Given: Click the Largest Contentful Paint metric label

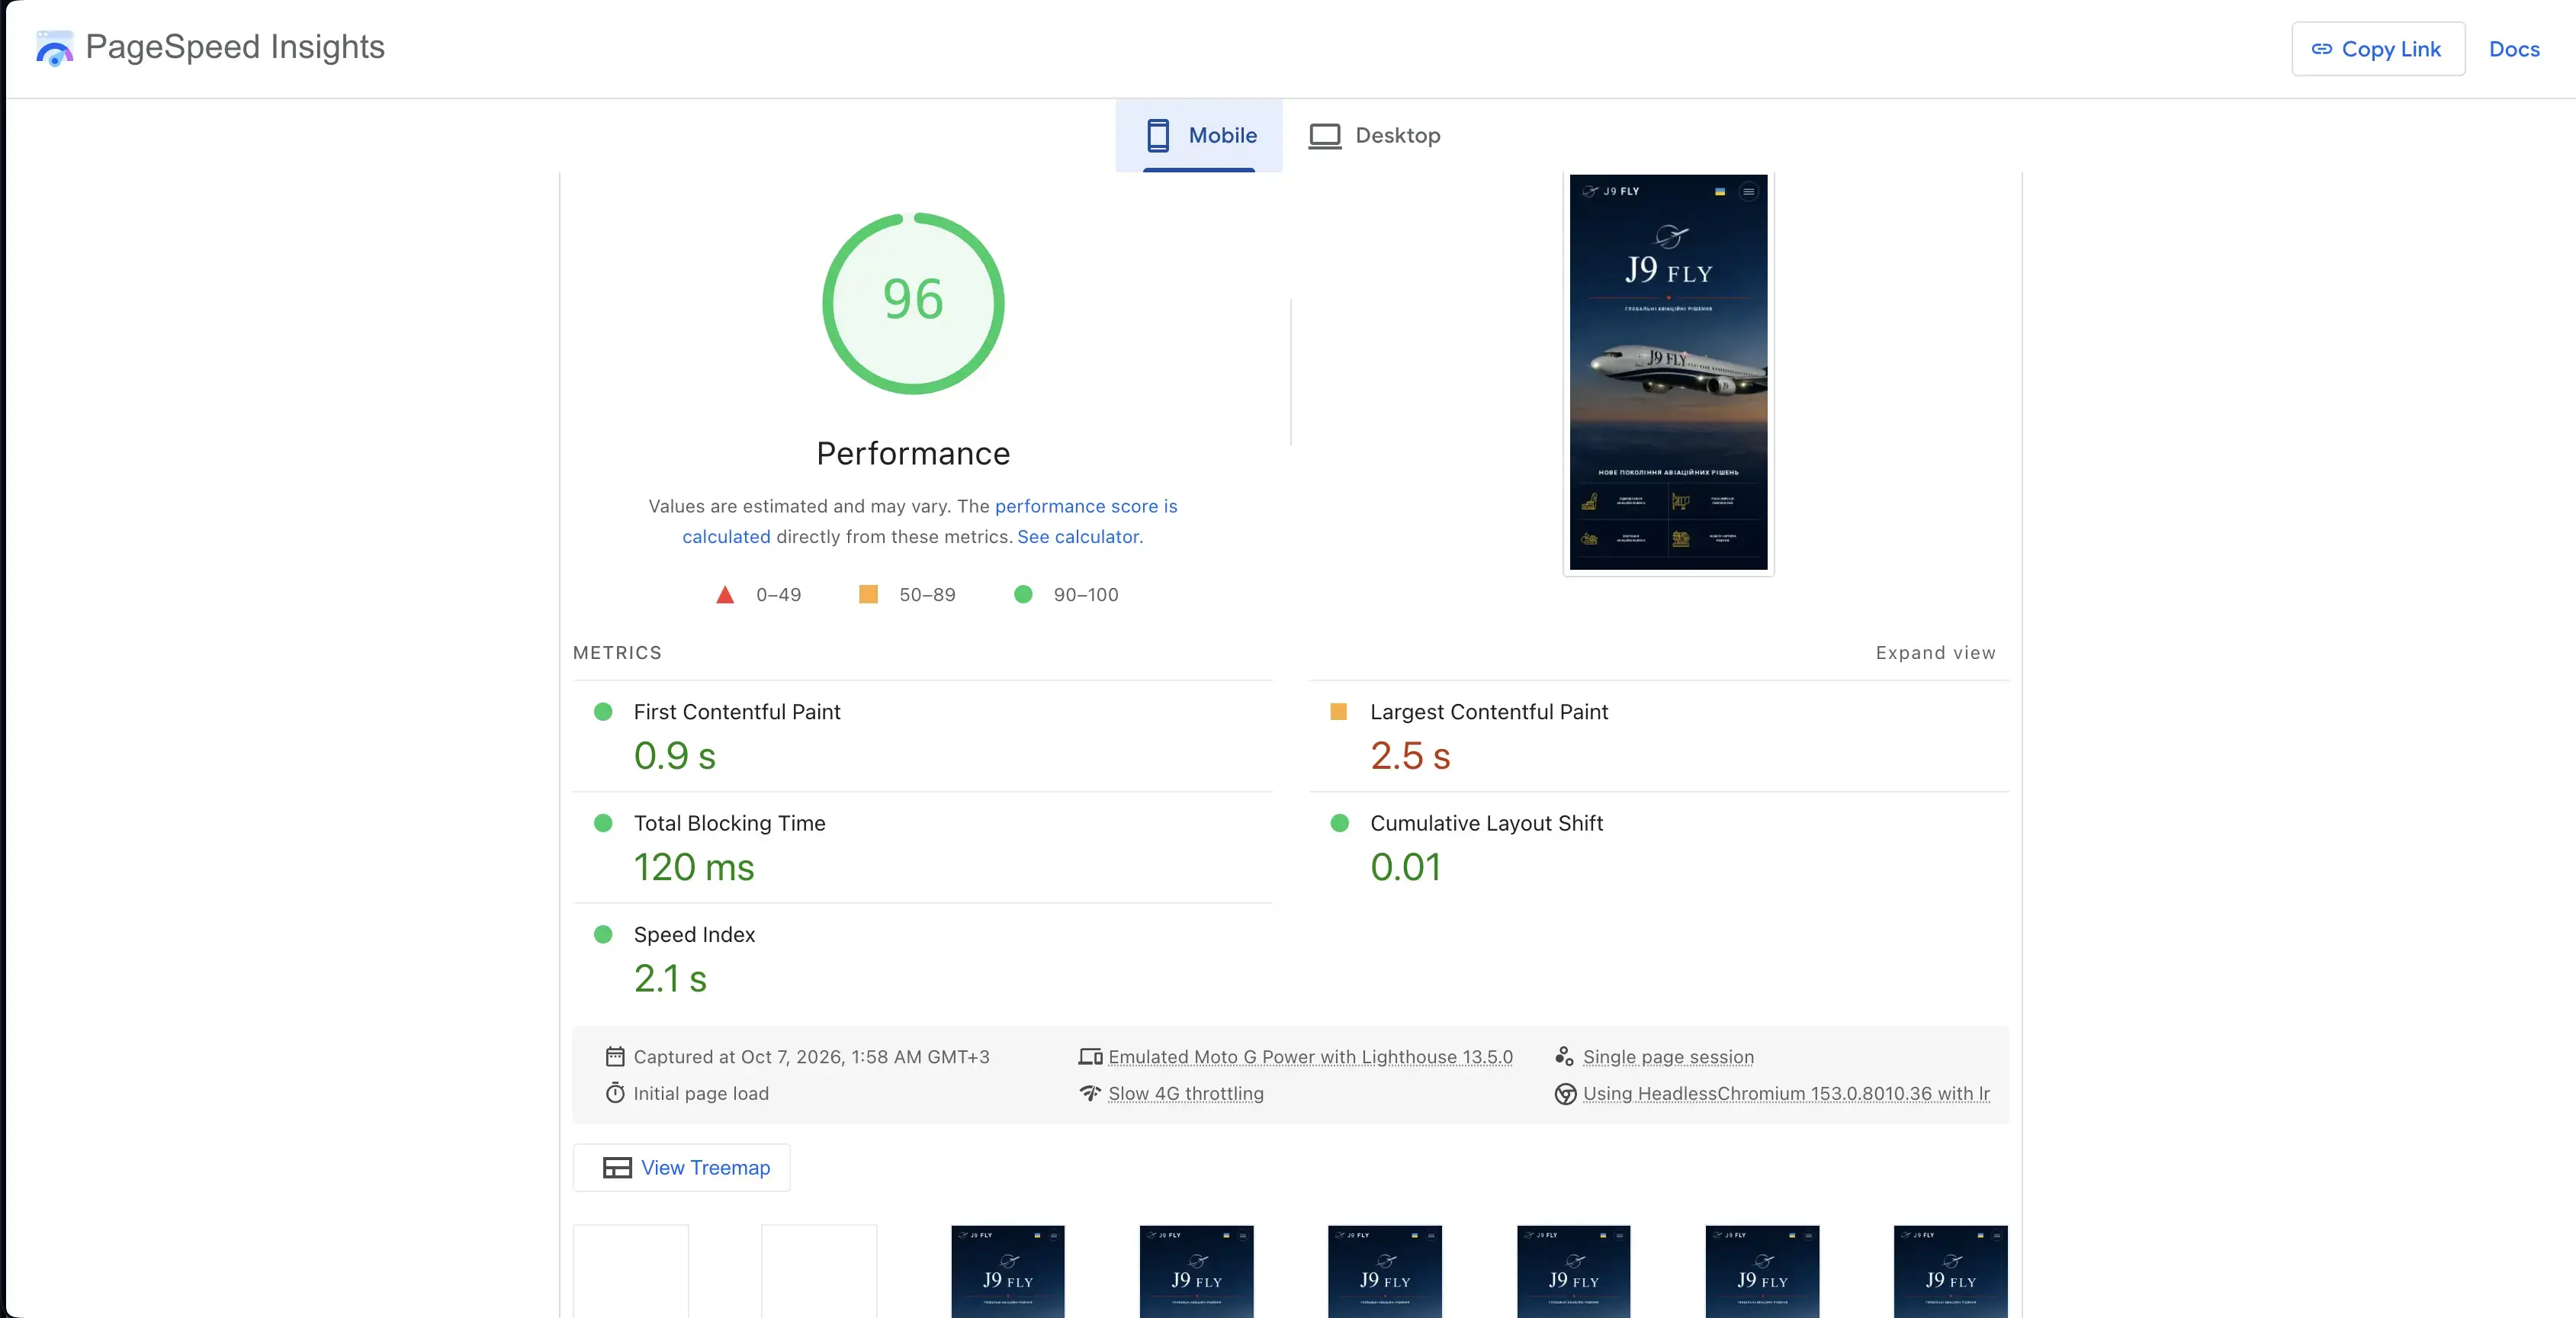Looking at the screenshot, I should (1489, 712).
